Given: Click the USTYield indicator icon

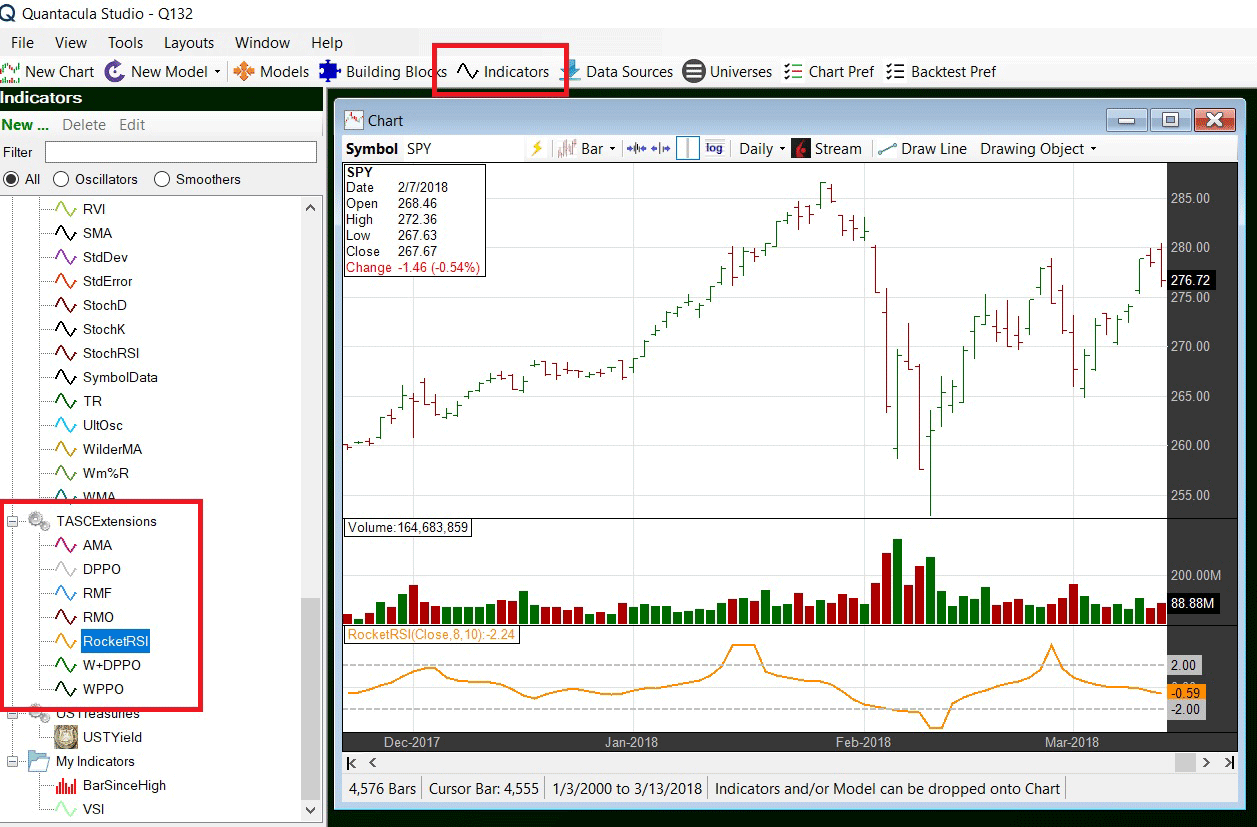Looking at the screenshot, I should (66, 737).
